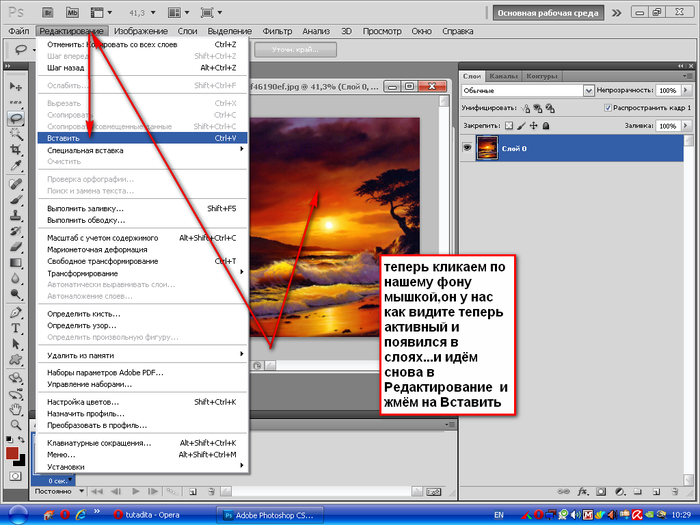Image resolution: width=700 pixels, height=525 pixels.
Task: Open Постоянно looping options dropdown
Action: [59, 491]
